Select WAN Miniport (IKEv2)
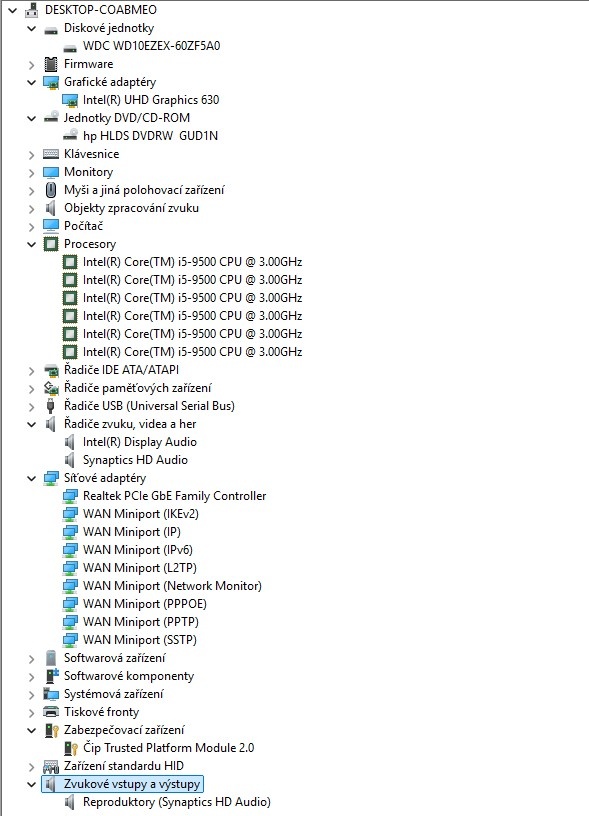 click(140, 514)
